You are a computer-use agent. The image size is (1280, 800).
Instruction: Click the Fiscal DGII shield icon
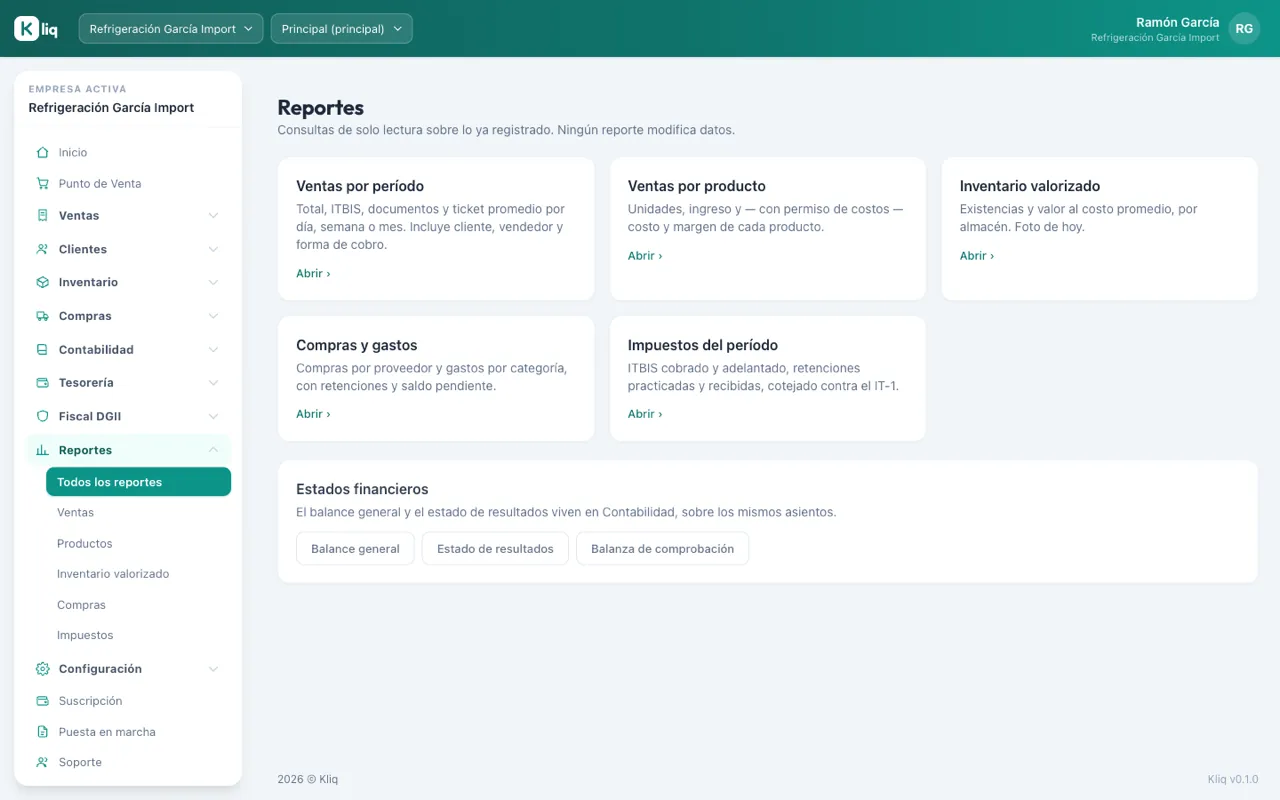tap(42, 416)
